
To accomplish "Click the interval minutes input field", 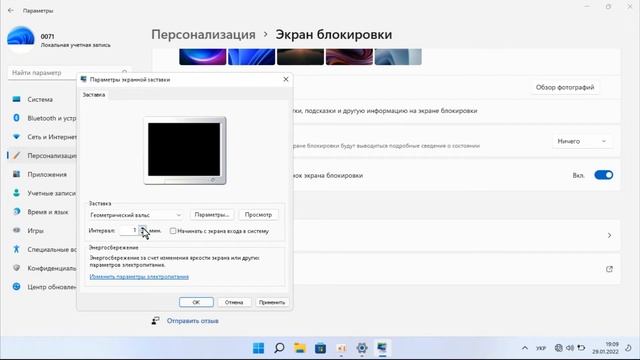I will (129, 231).
